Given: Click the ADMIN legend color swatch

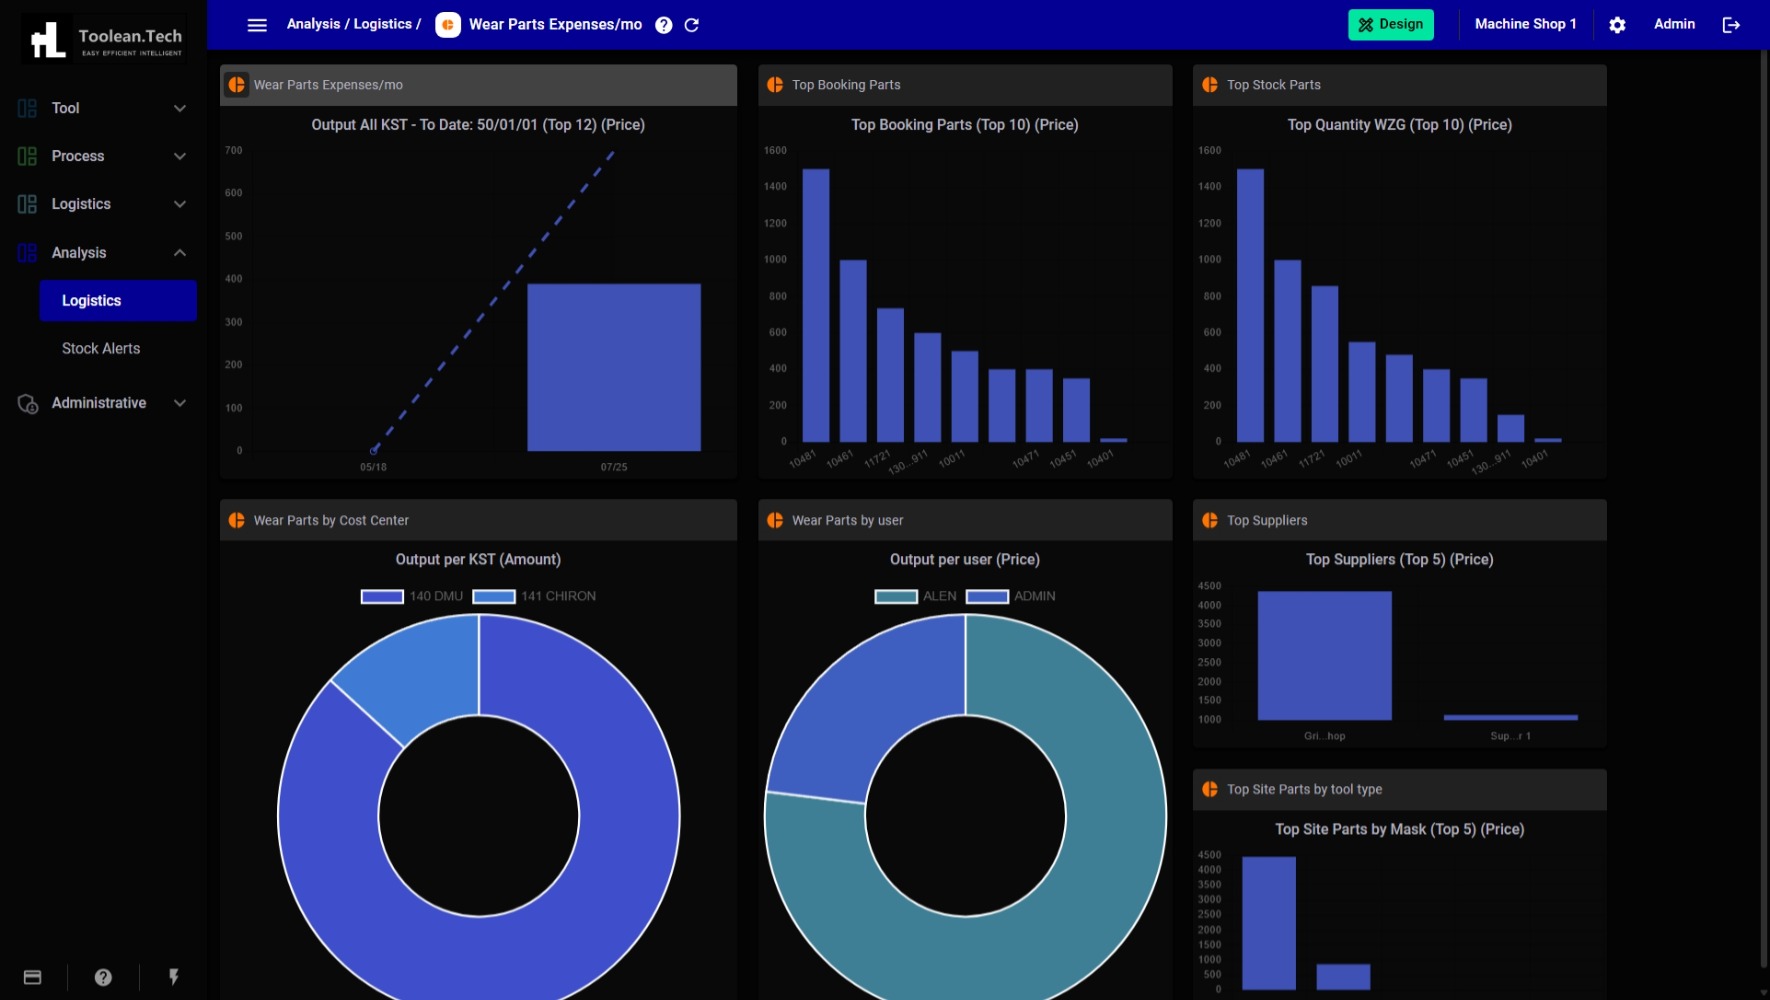Looking at the screenshot, I should click(987, 596).
